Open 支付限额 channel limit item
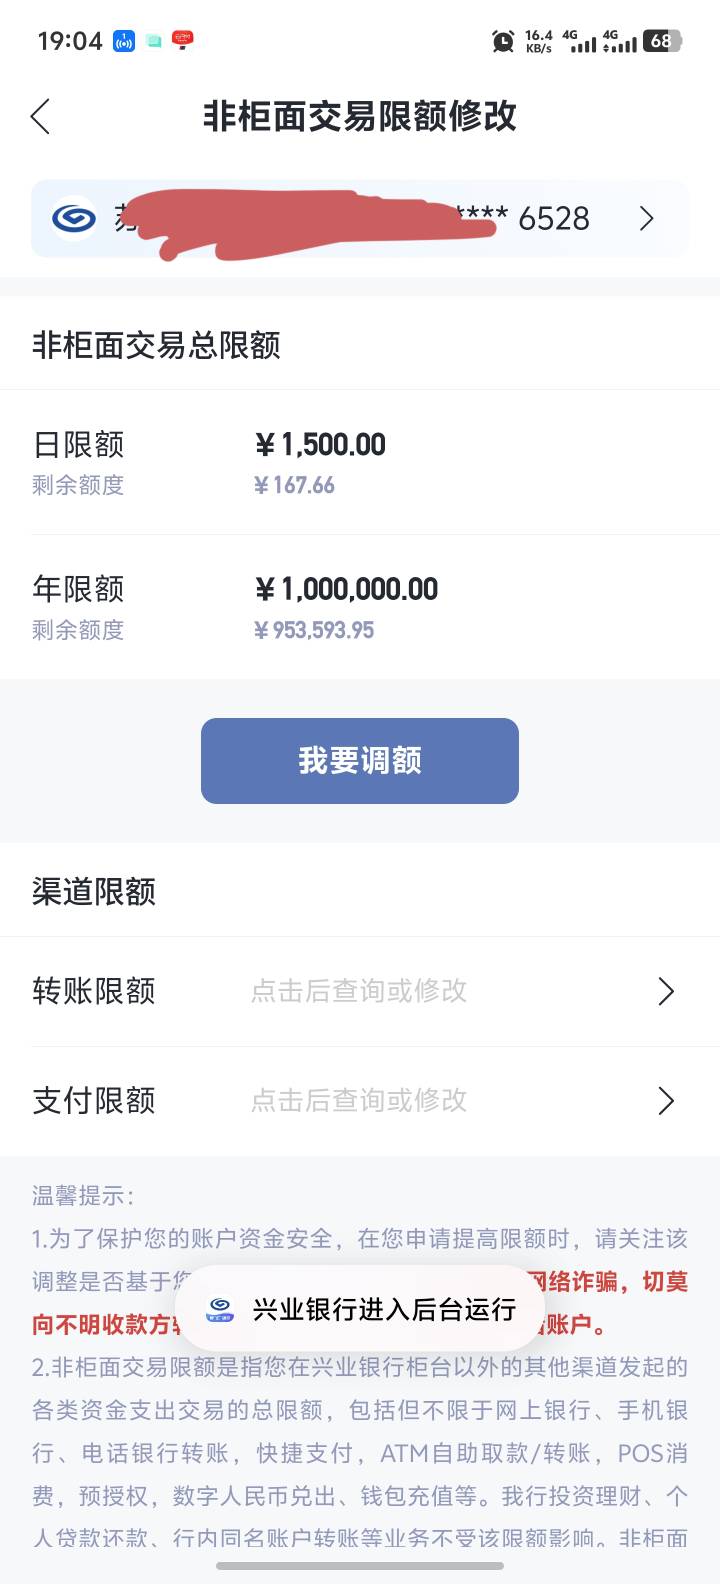Image resolution: width=720 pixels, height=1584 pixels. click(94, 1101)
